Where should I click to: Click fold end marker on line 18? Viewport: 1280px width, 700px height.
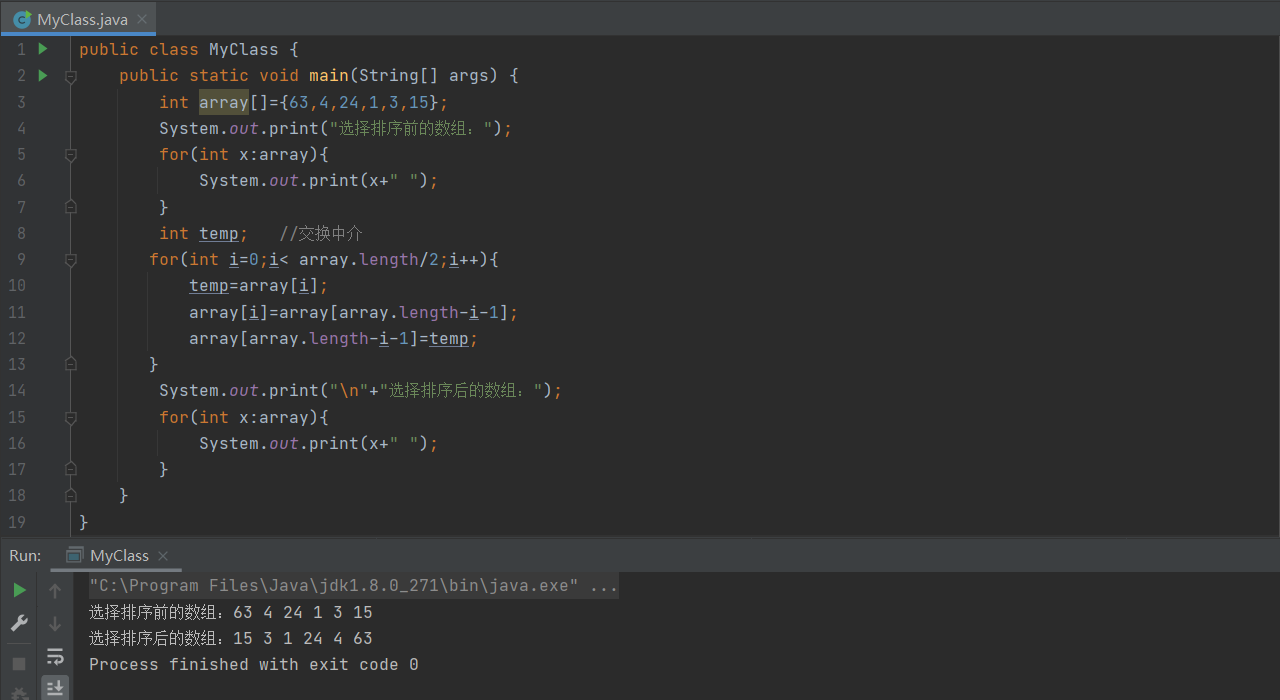(71, 495)
